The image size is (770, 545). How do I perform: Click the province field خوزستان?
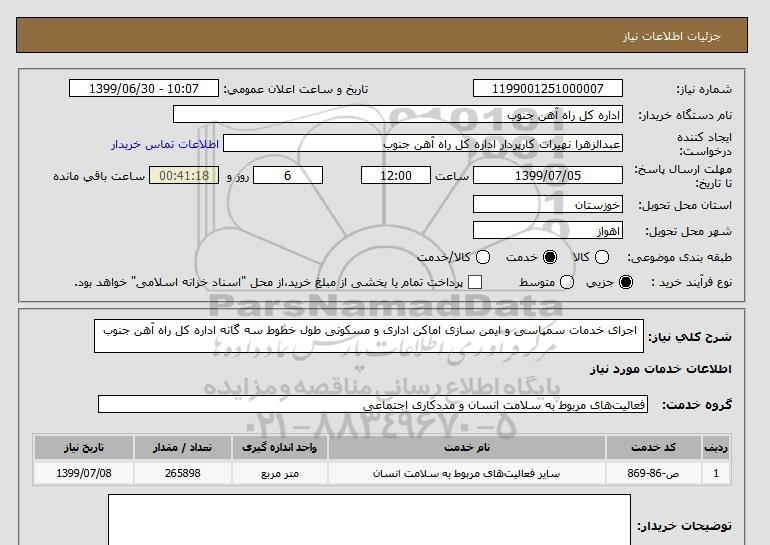(548, 204)
